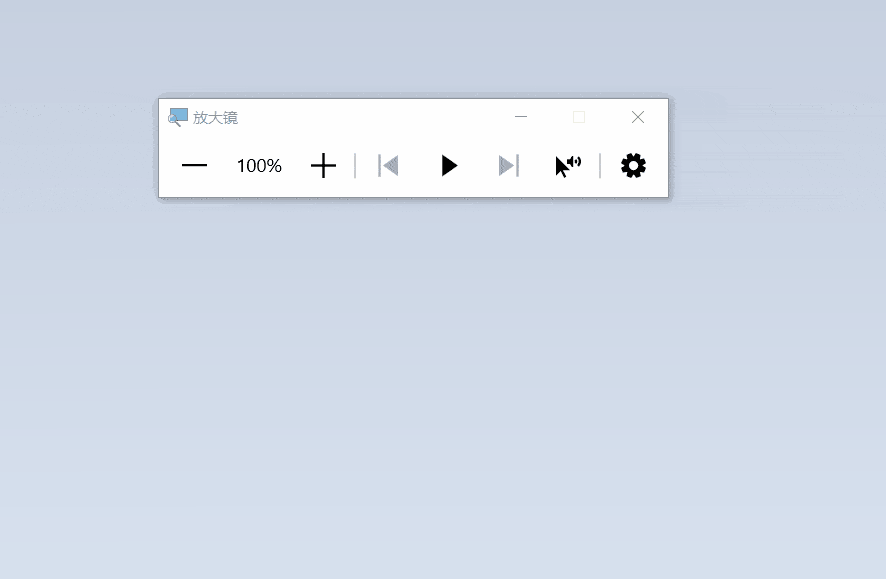Image resolution: width=886 pixels, height=579 pixels.
Task: Click the 放大镜 window title text
Action: pyautogui.click(x=215, y=117)
